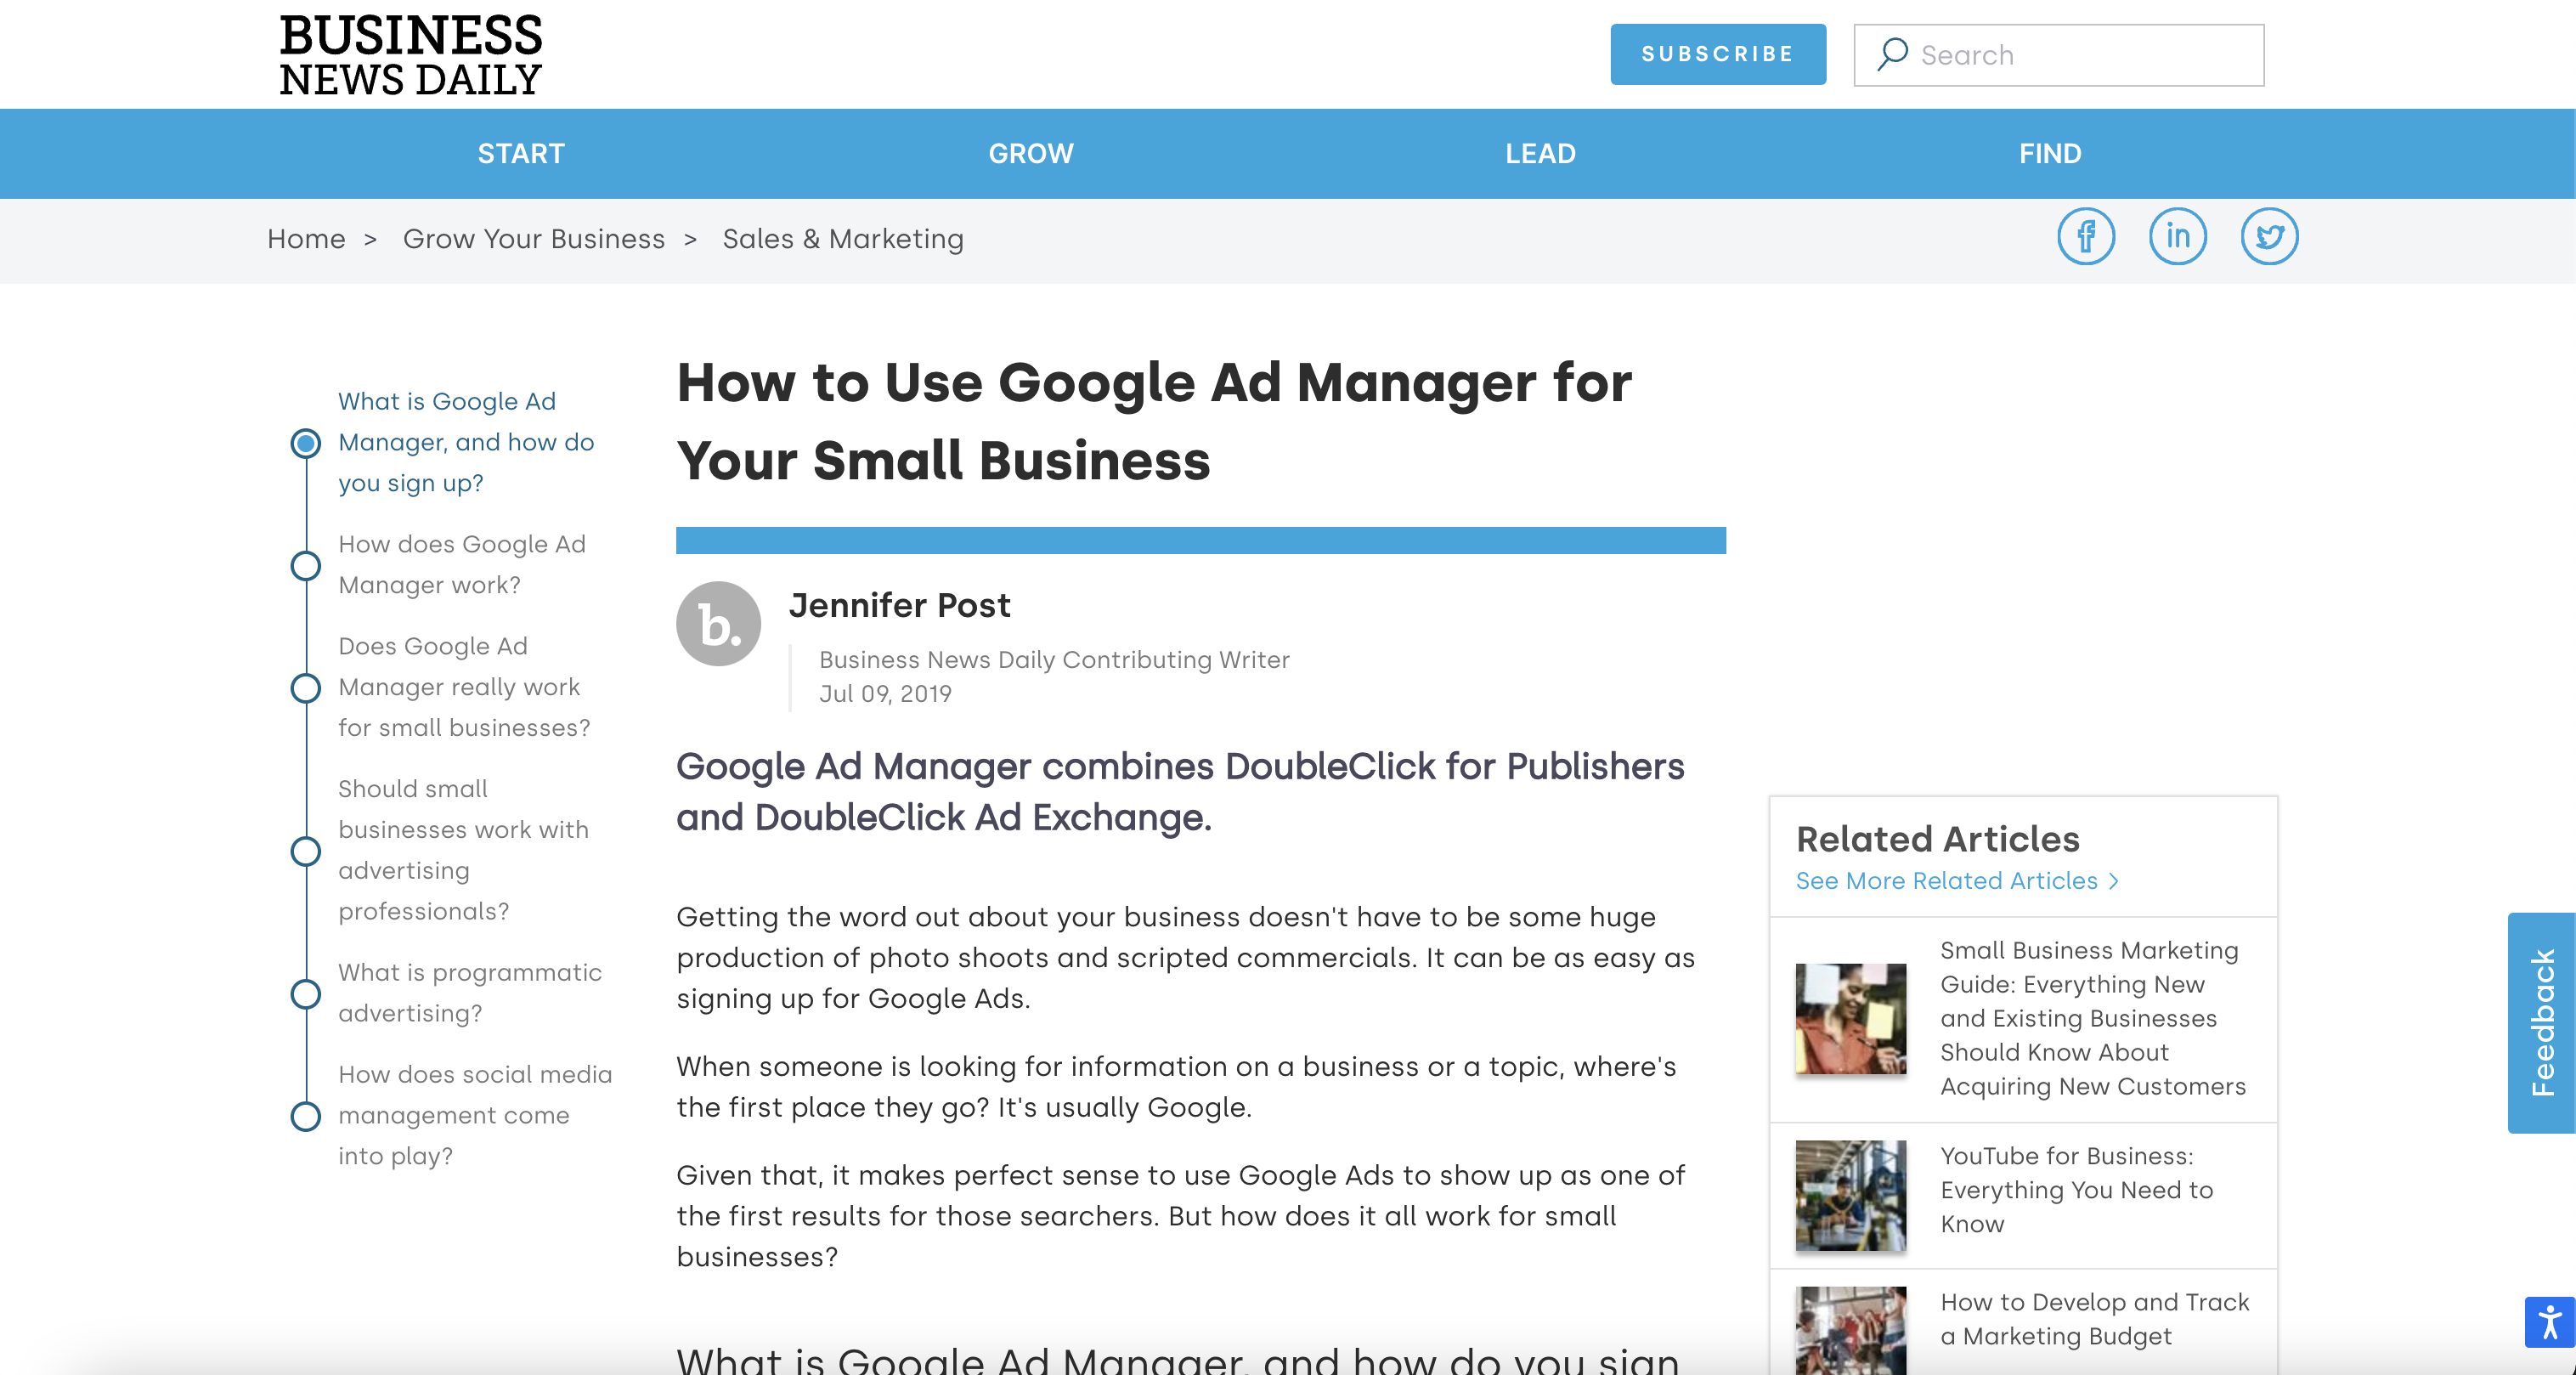
Task: Open Marketing Budget article thumbnail
Action: click(1851, 1330)
